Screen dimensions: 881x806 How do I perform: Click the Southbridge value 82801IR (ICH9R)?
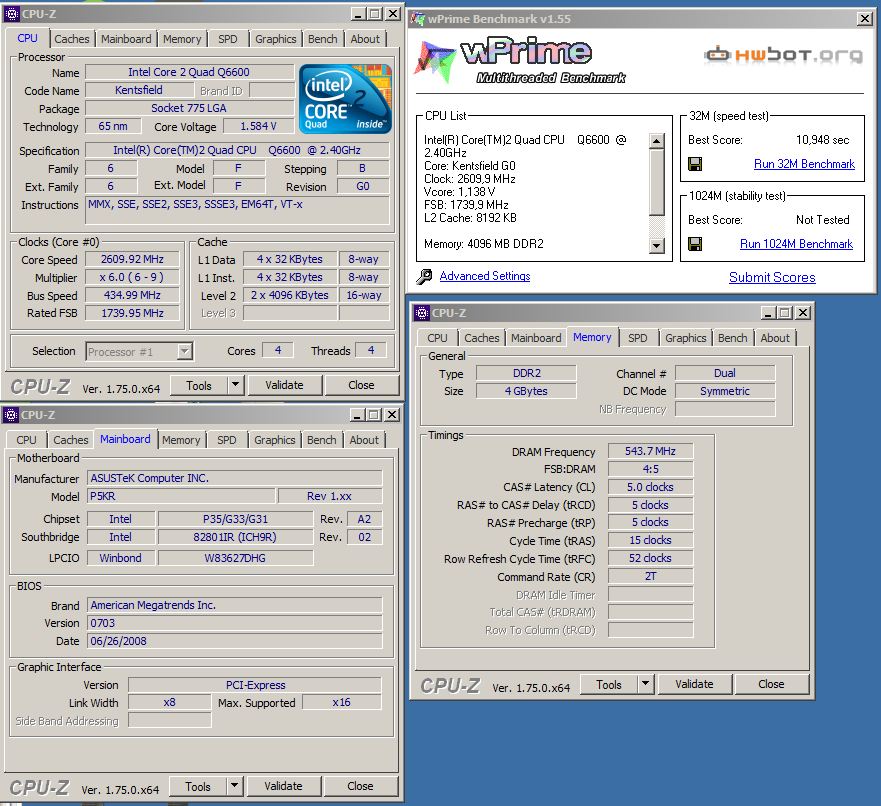235,537
